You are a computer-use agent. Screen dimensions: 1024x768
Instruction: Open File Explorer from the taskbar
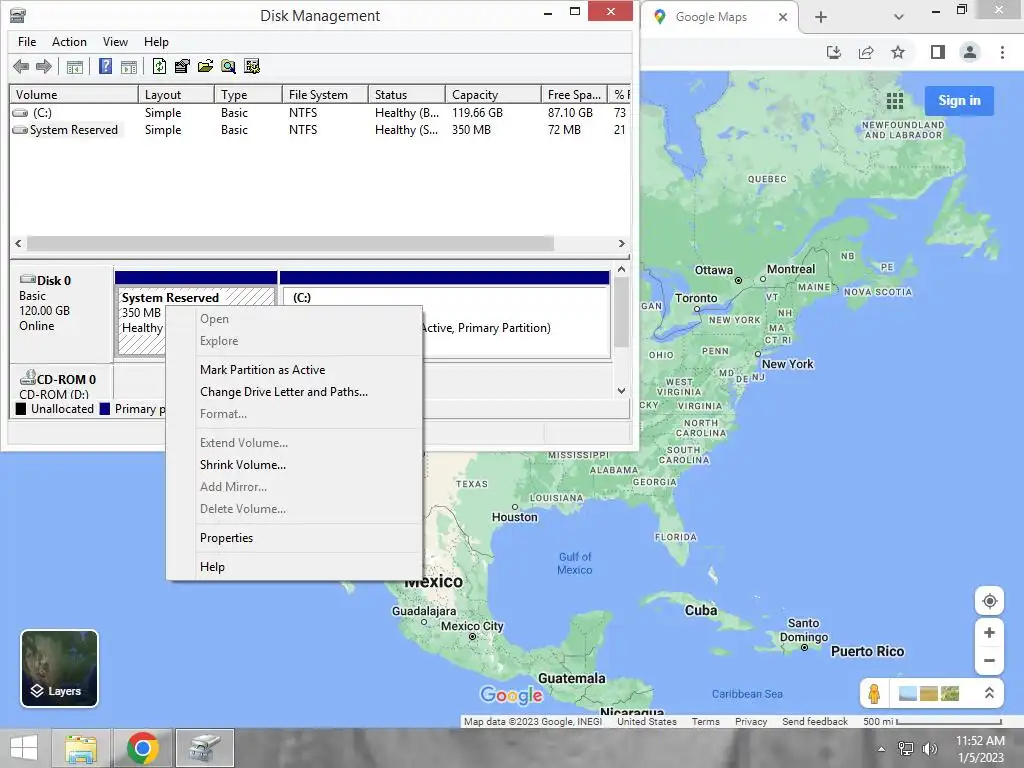click(x=80, y=748)
